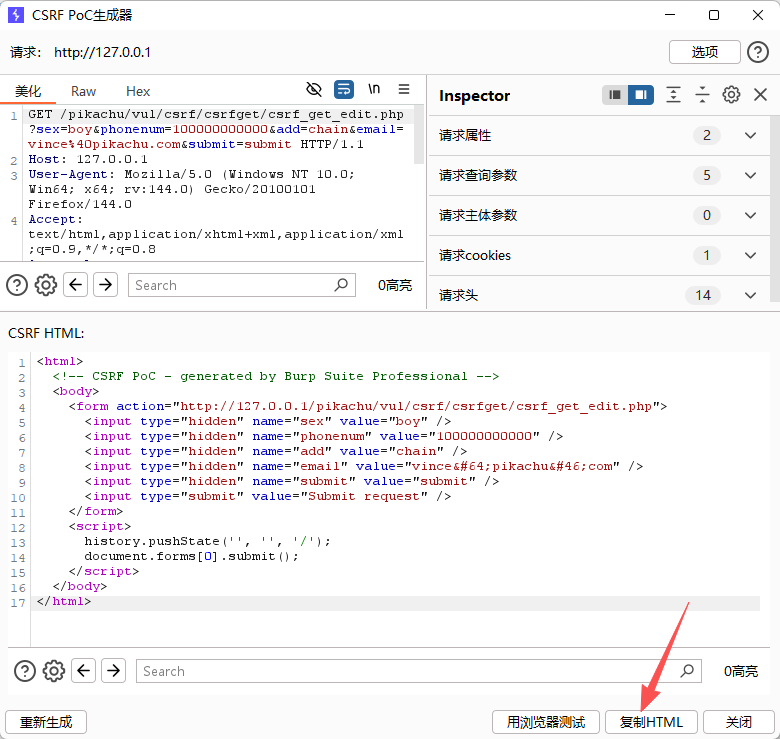This screenshot has width=780, height=739.
Task: Go to next match in HTML search
Action: pyautogui.click(x=113, y=671)
